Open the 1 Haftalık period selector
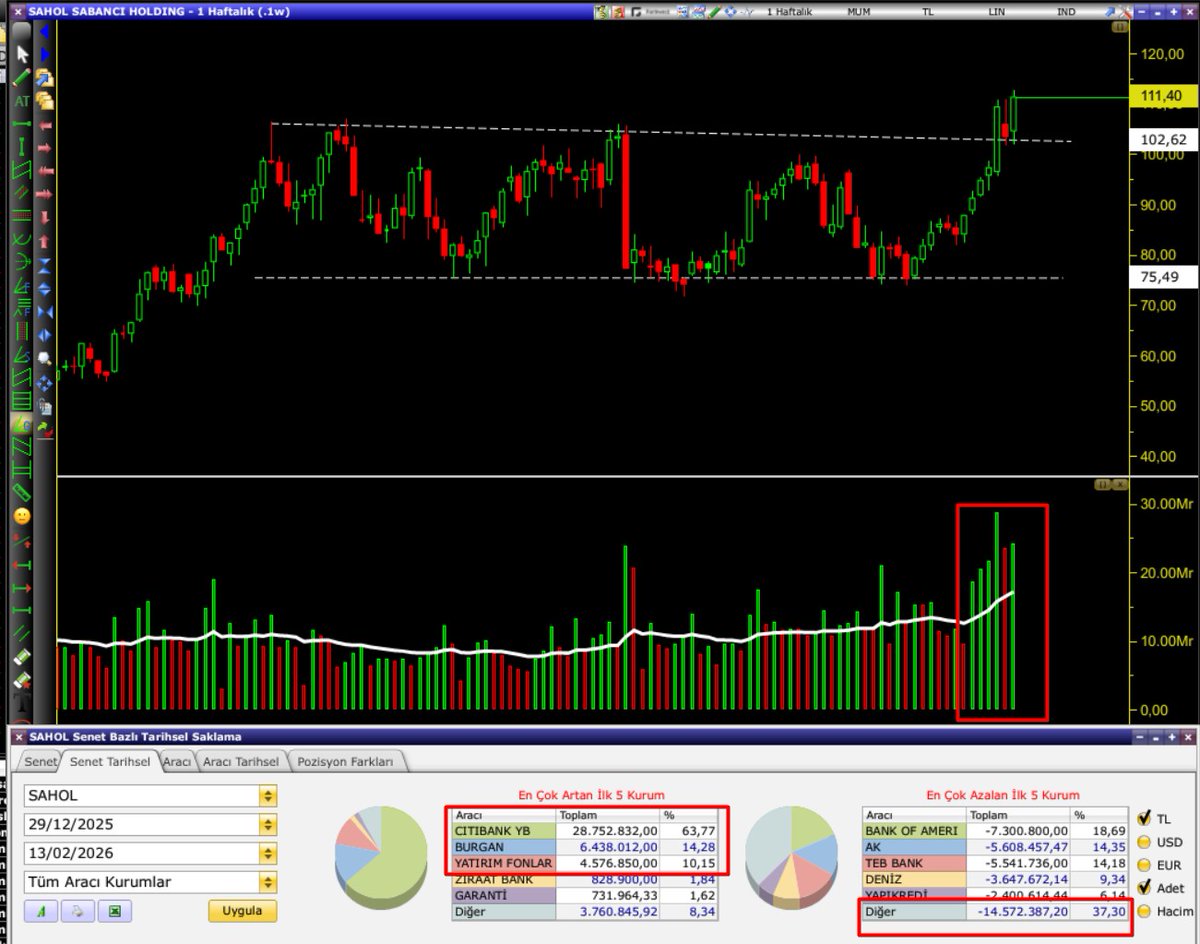This screenshot has height=944, width=1200. pyautogui.click(x=789, y=11)
